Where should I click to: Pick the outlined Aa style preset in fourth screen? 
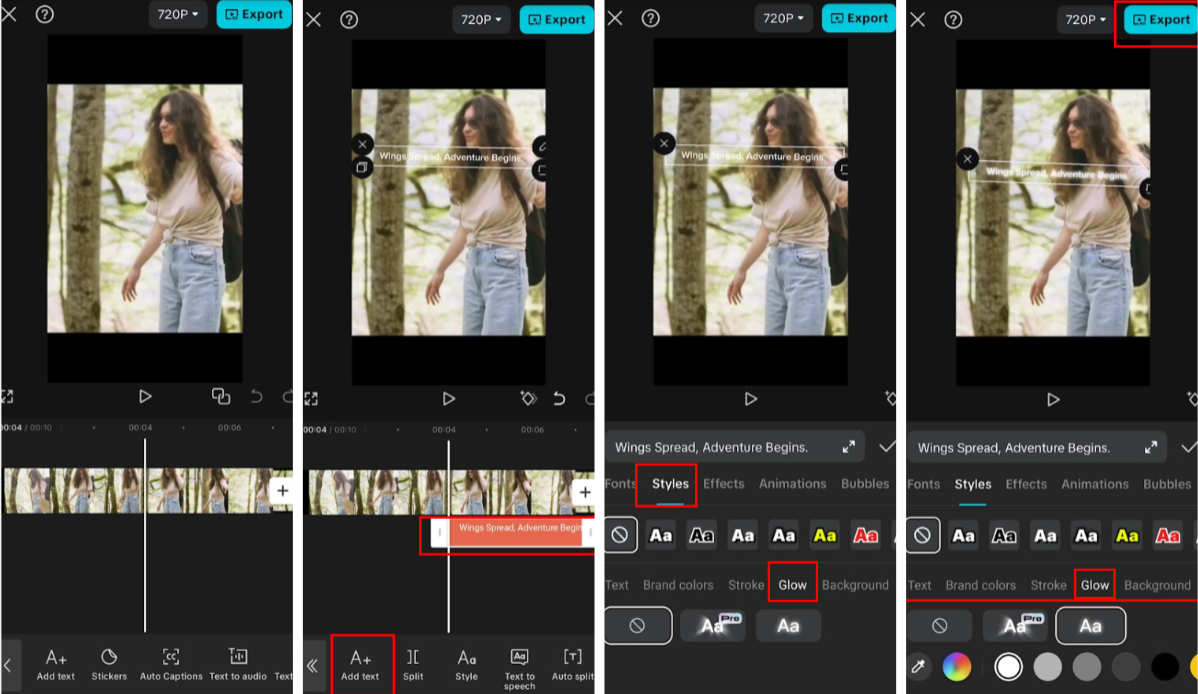tap(1004, 536)
